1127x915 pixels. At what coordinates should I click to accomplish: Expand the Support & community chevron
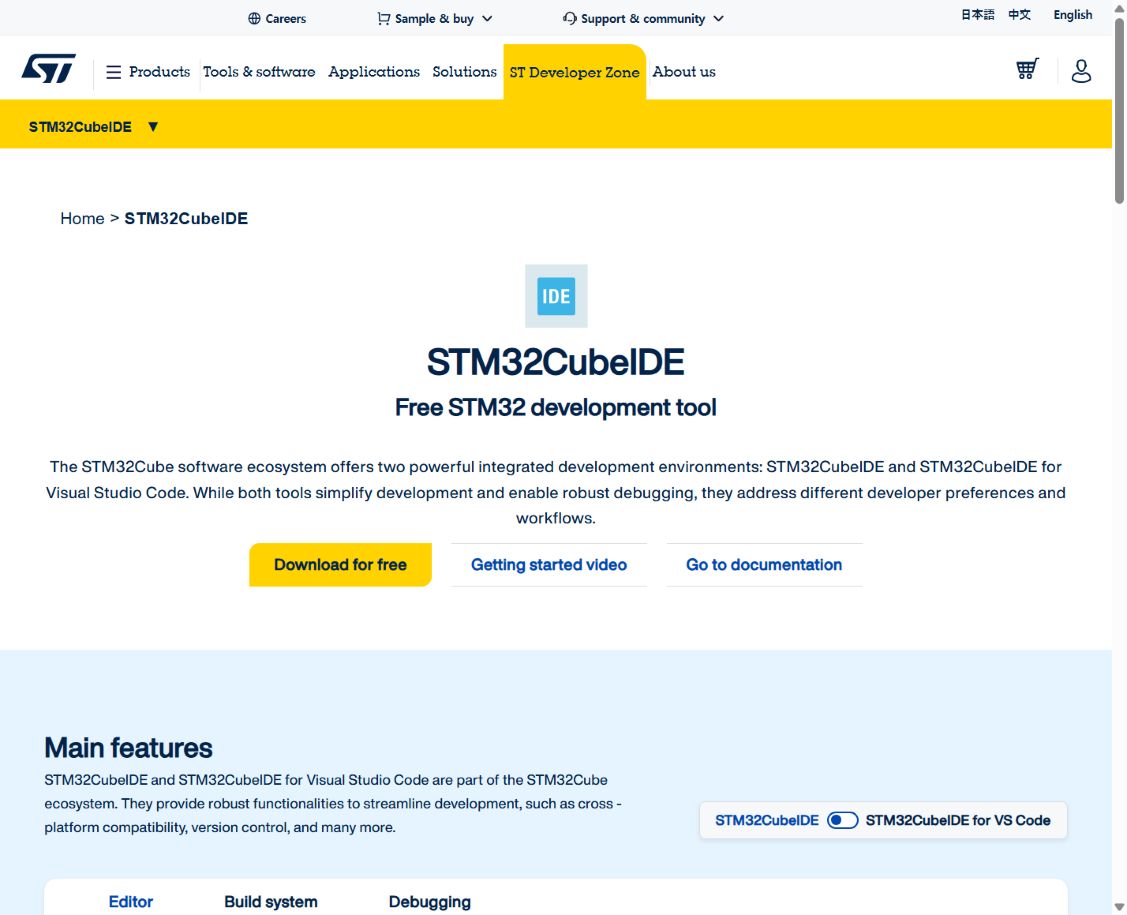pos(718,19)
